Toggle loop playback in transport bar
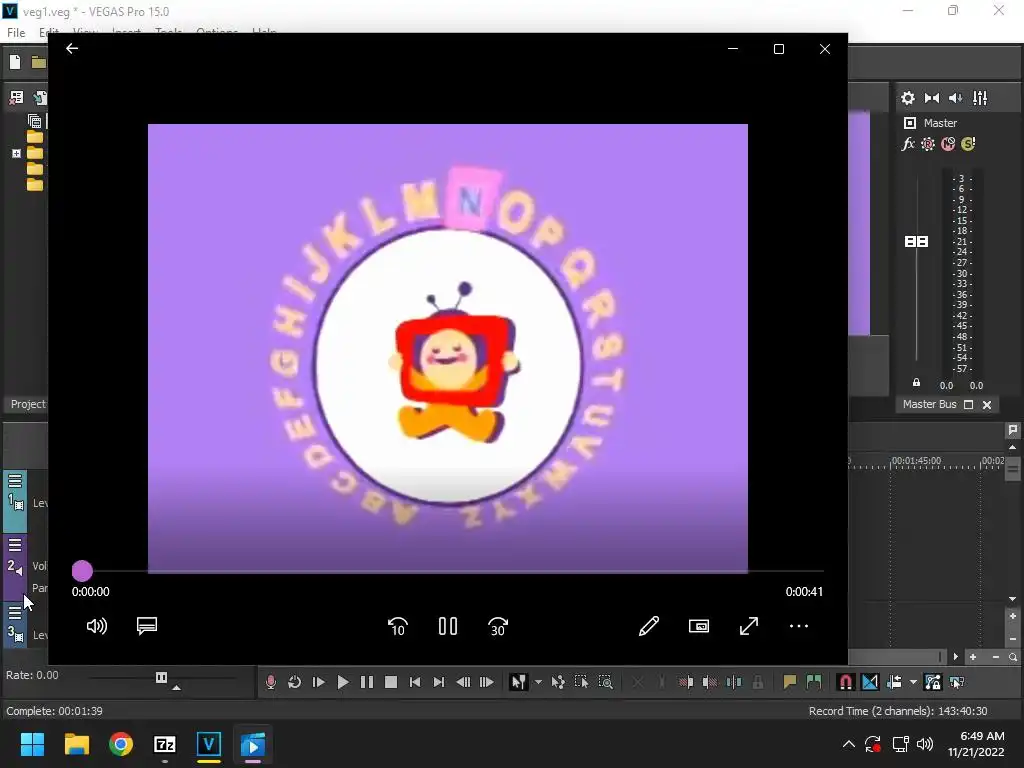The image size is (1024, 768). point(294,682)
